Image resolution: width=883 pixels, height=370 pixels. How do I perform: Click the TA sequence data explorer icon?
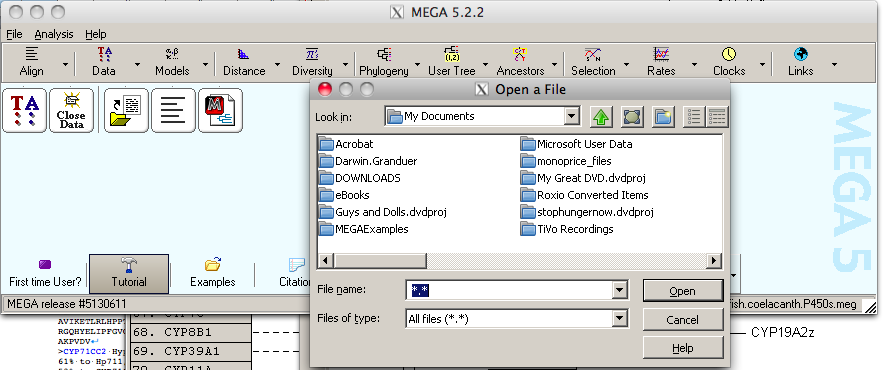(25, 110)
